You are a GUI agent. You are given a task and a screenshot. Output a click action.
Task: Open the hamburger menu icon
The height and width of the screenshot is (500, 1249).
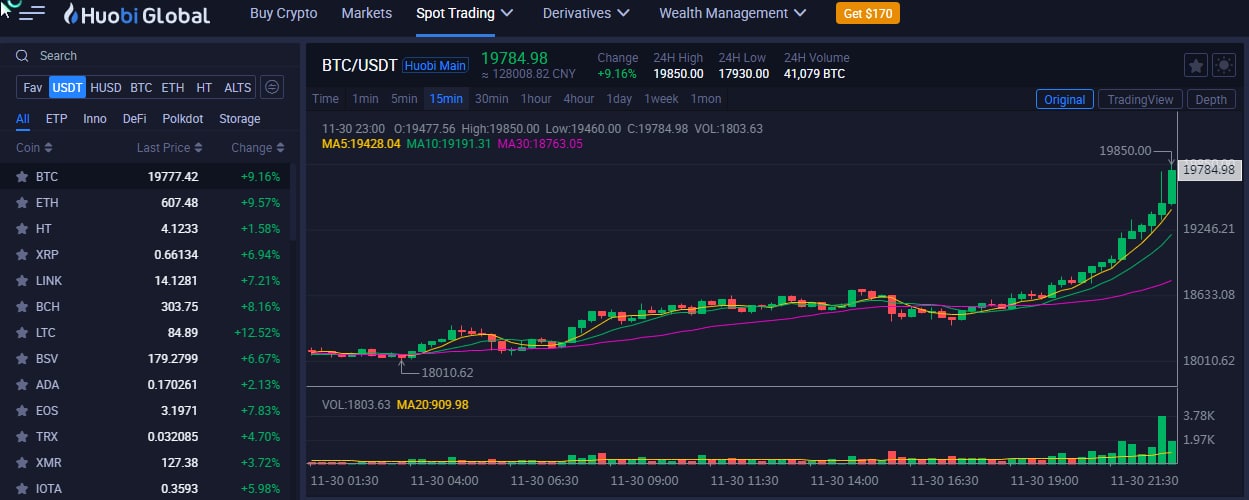32,13
